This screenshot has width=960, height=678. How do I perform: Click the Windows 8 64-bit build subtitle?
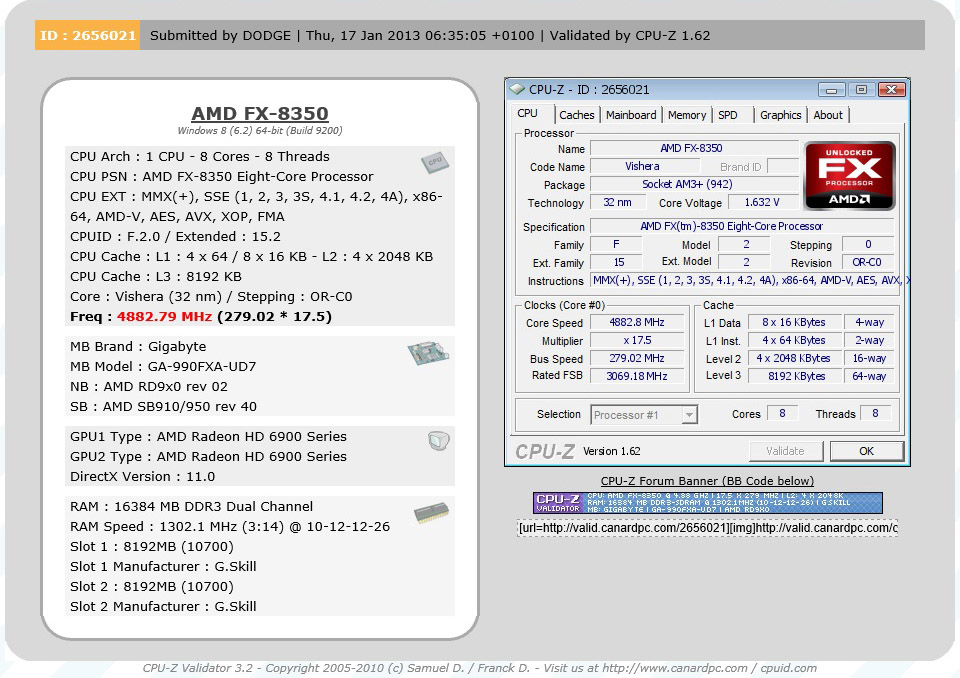tap(260, 130)
